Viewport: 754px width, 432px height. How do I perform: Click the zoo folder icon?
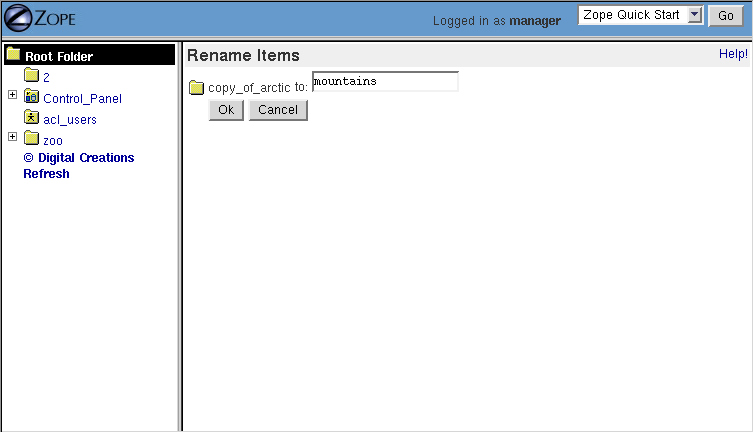(x=31, y=139)
